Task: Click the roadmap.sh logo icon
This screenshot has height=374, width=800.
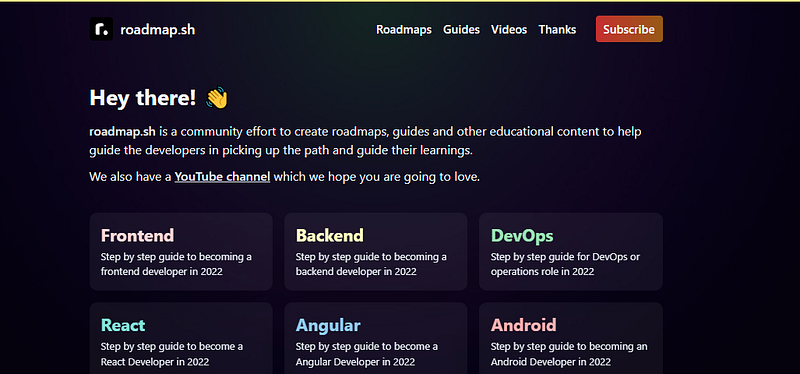Action: (101, 29)
